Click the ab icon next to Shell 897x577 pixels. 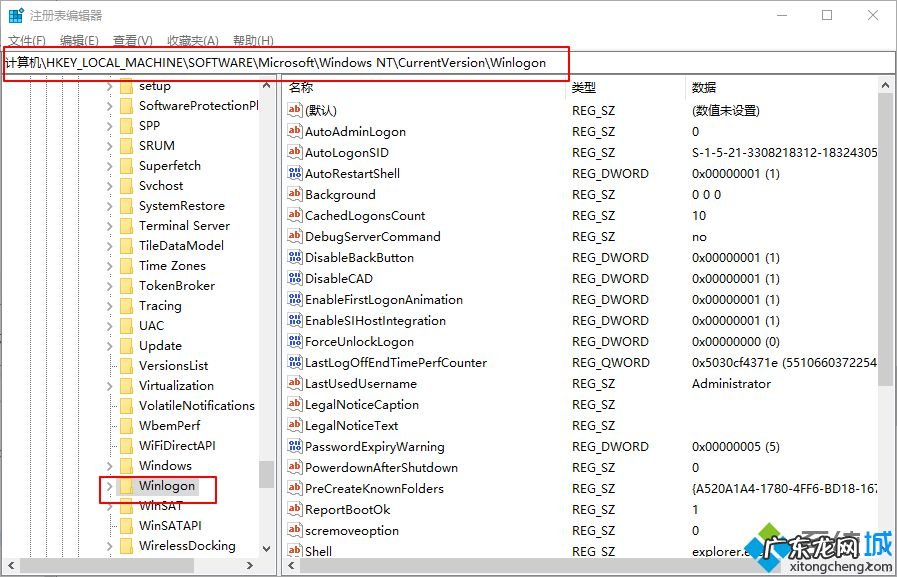tap(295, 550)
